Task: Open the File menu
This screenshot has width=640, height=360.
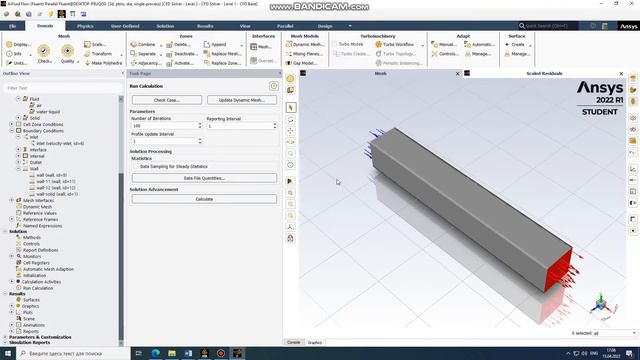Action: 13,26
